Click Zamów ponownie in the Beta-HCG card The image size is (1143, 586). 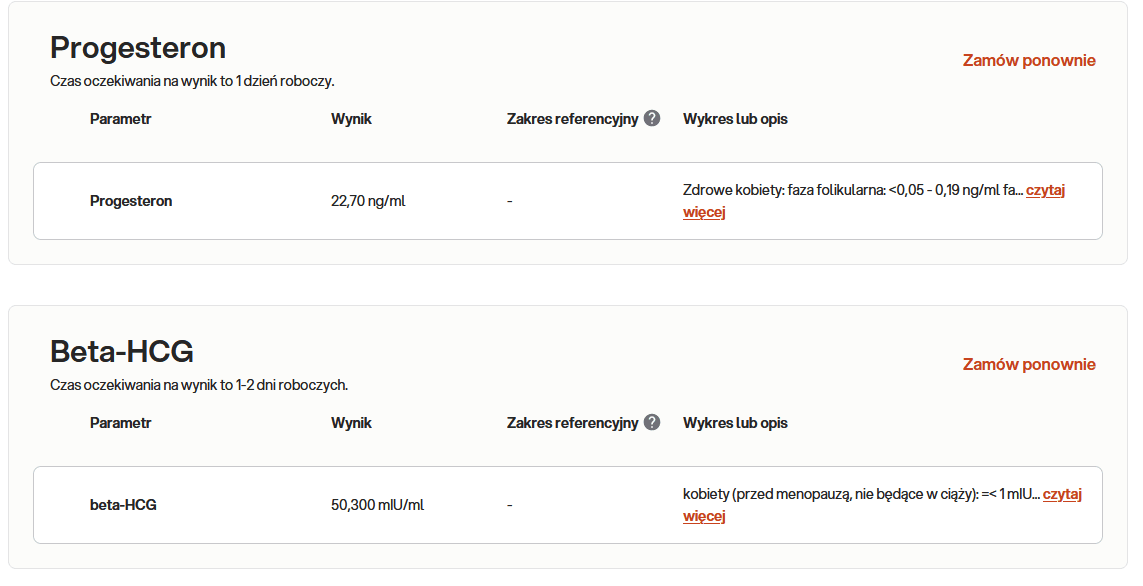click(x=1029, y=364)
